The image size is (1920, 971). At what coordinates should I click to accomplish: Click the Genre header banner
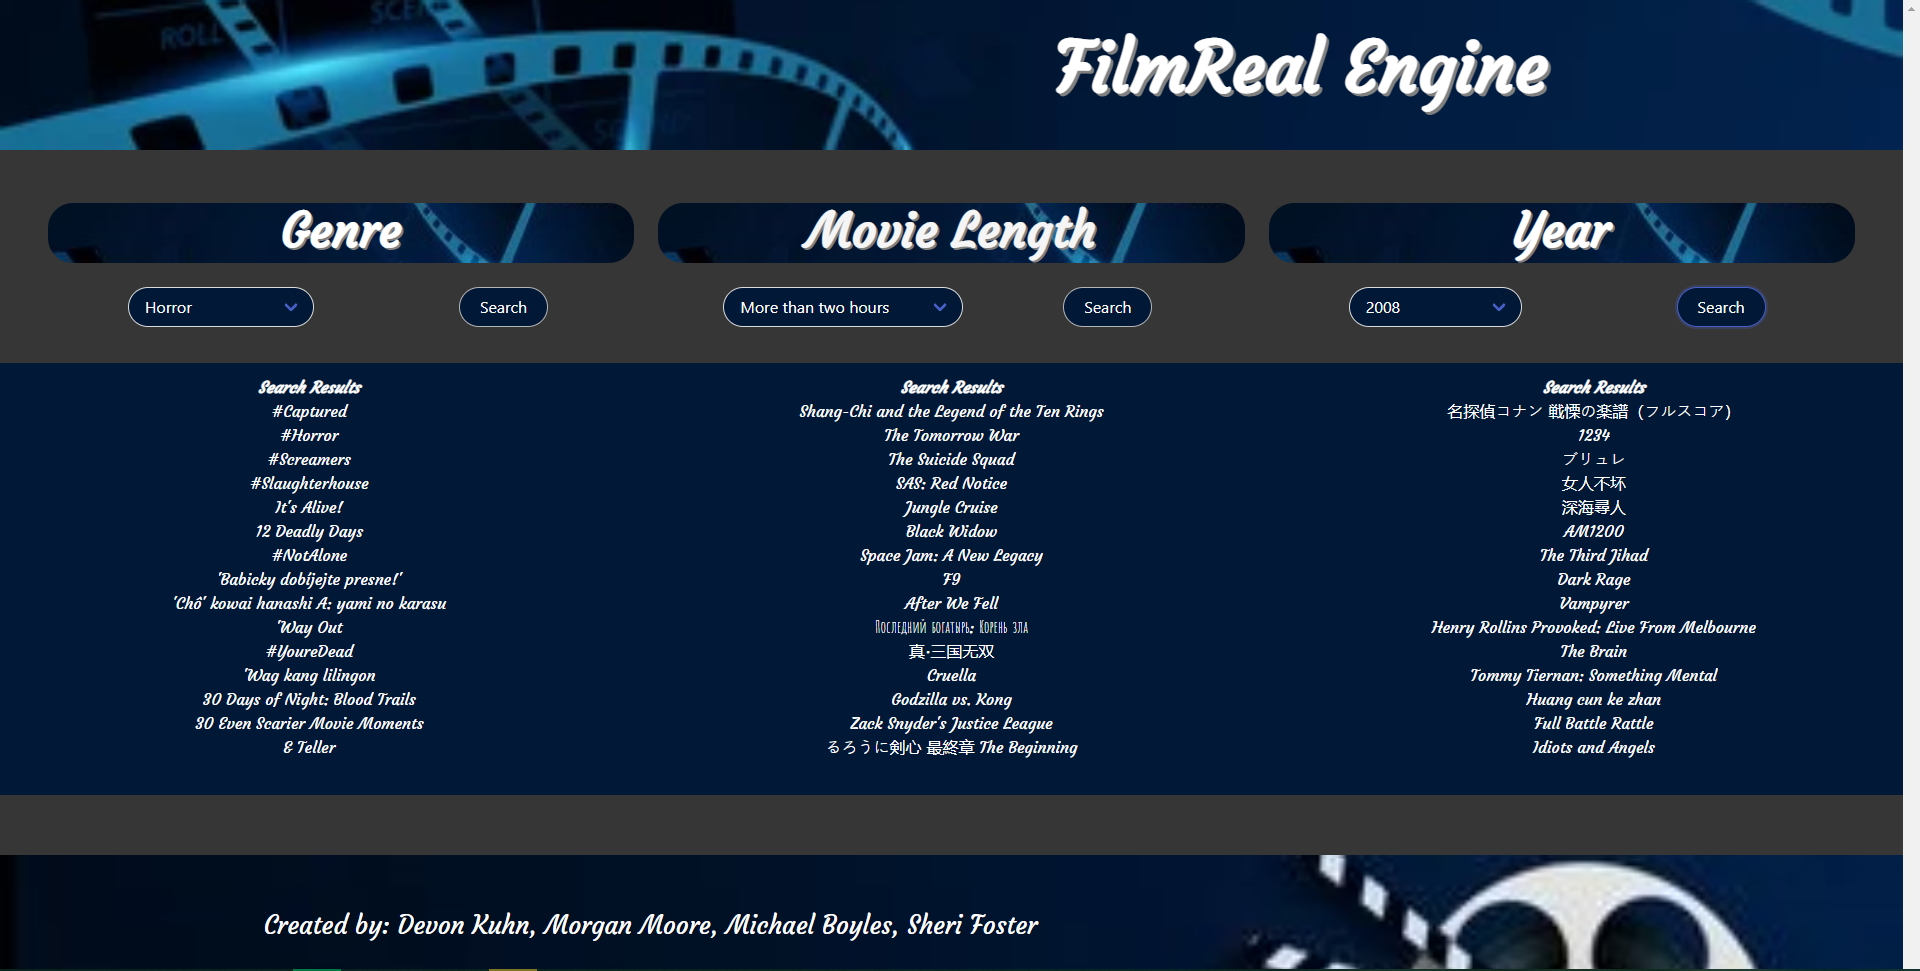[x=341, y=233]
